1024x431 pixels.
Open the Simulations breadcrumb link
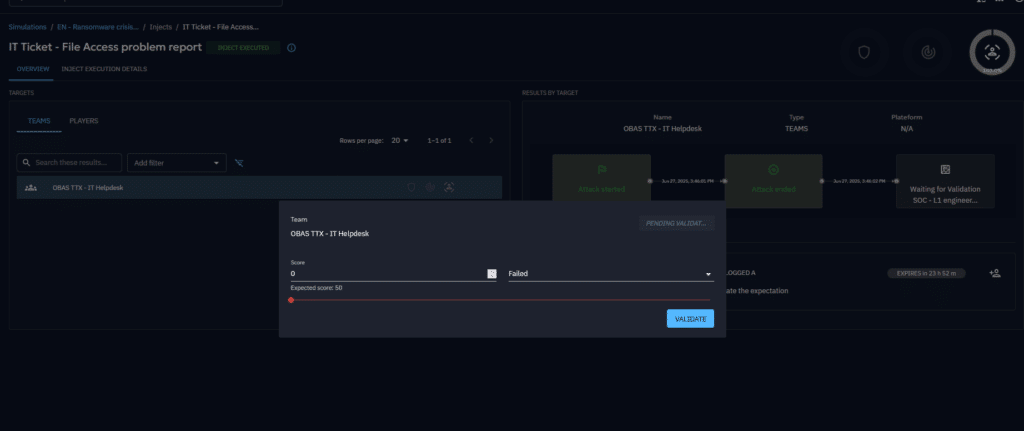[28, 27]
